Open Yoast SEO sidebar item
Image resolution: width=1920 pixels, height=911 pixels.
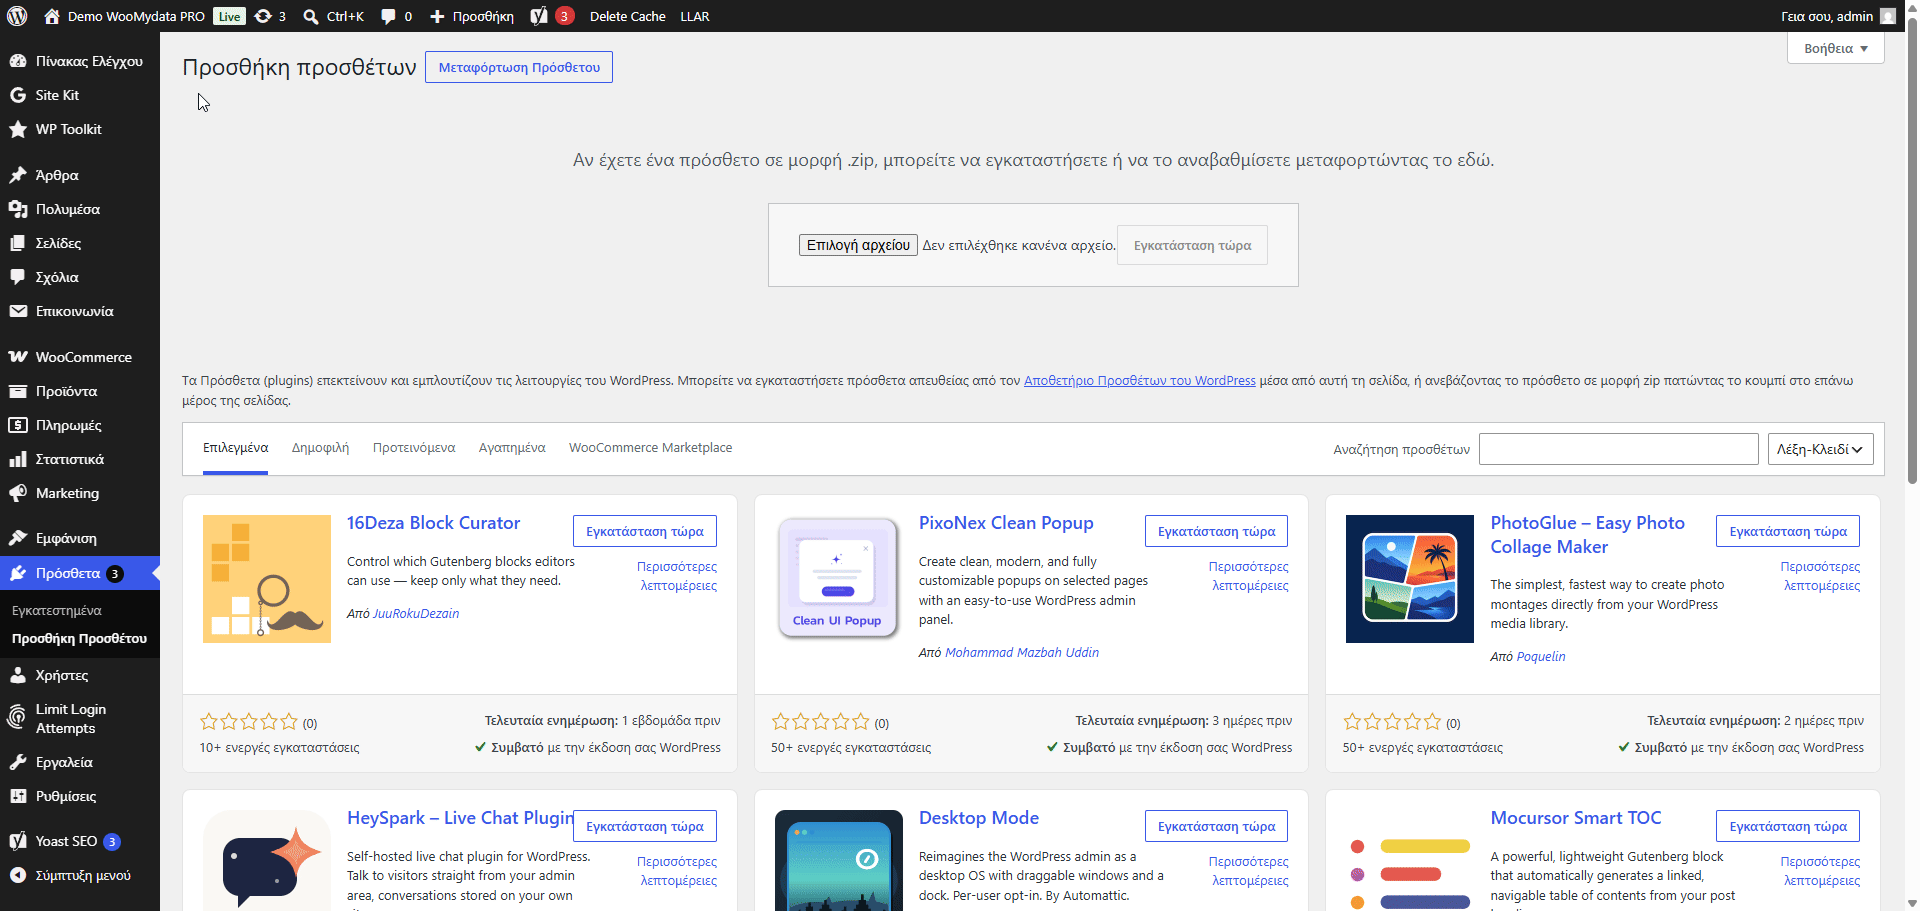pyautogui.click(x=80, y=841)
